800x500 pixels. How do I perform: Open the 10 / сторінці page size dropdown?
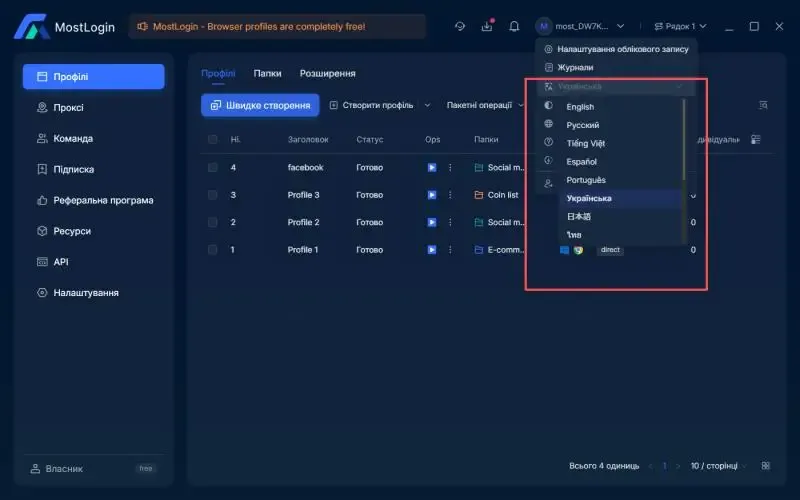[717, 466]
